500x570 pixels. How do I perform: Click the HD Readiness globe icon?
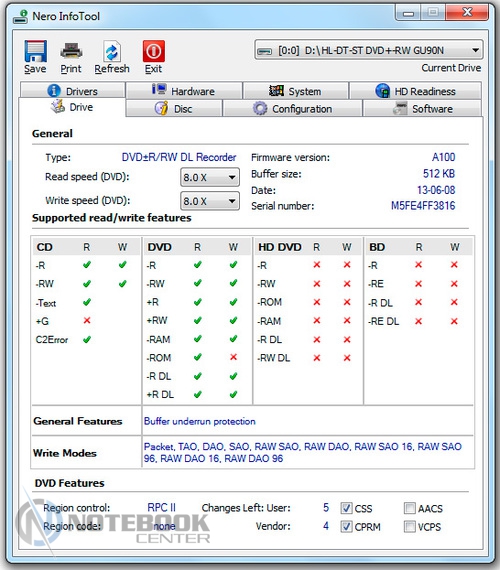point(383,91)
